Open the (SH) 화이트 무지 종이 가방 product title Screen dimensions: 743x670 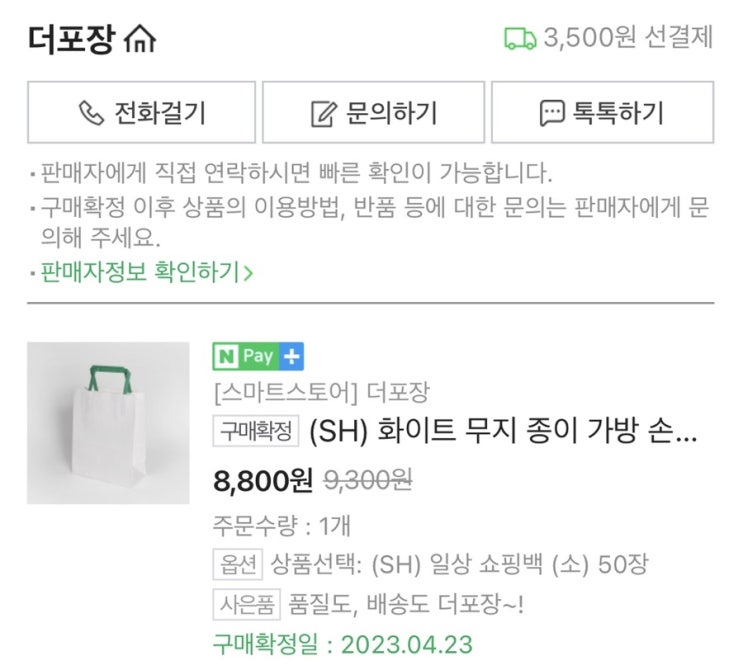click(x=504, y=432)
